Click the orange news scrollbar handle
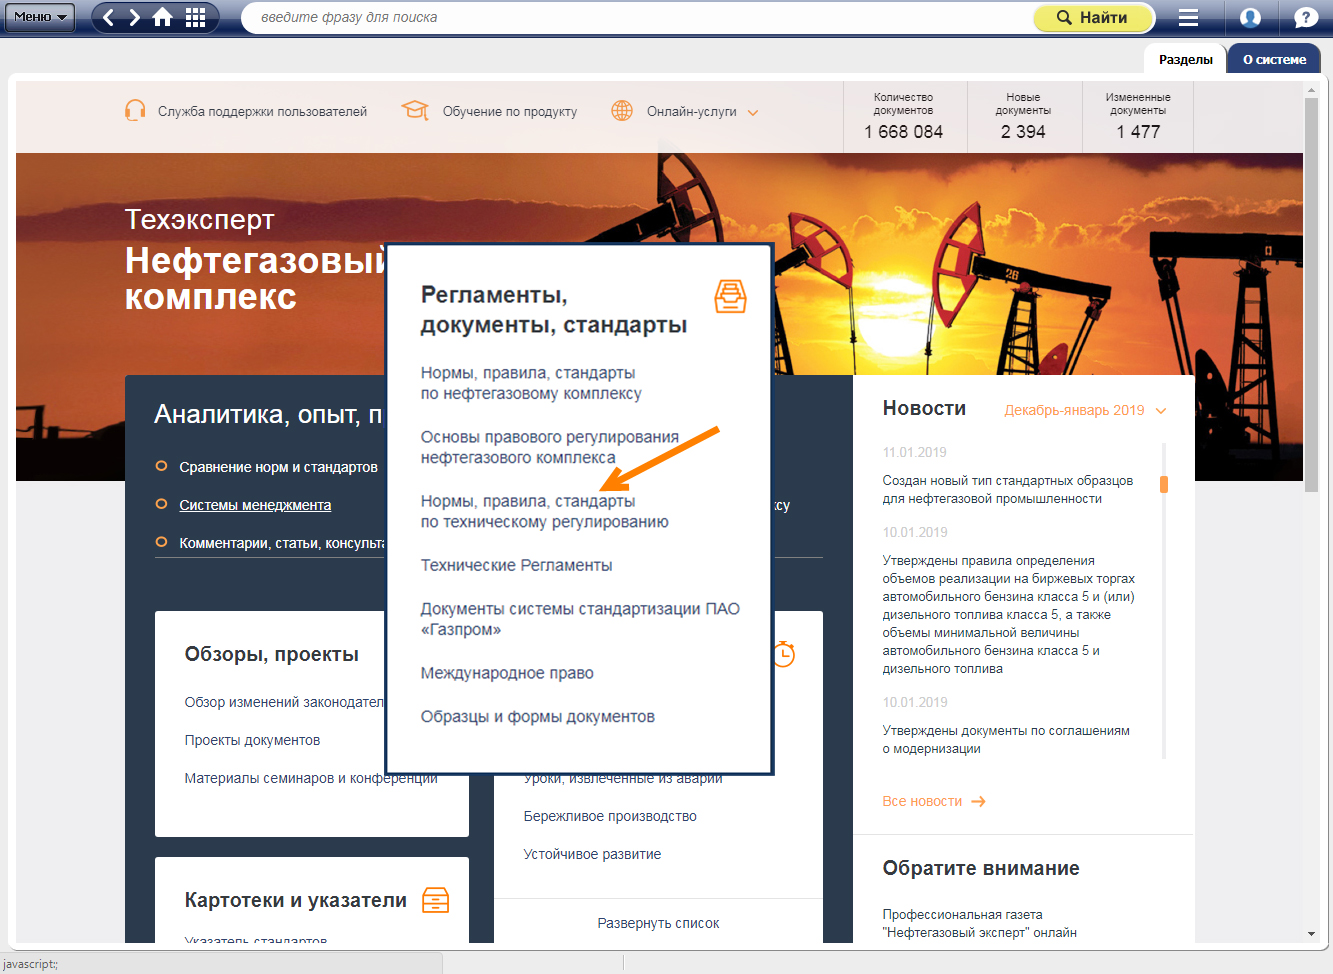 click(1164, 484)
